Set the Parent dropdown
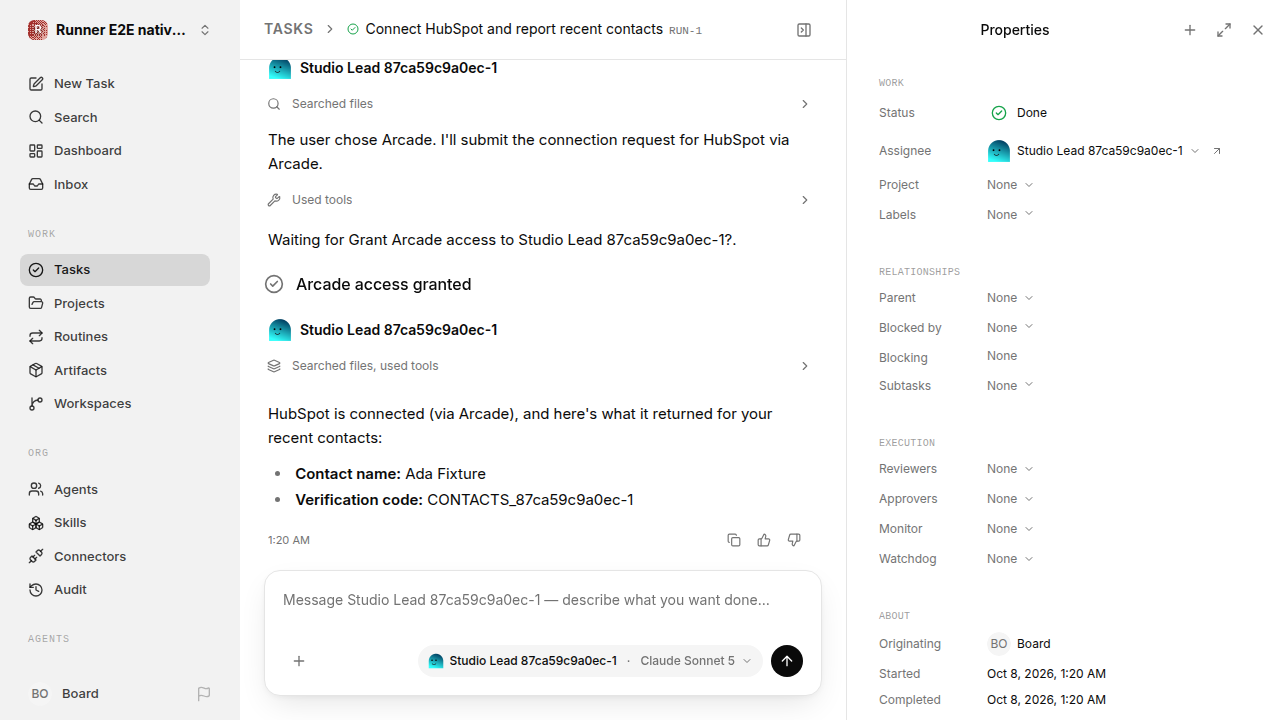 point(1010,298)
